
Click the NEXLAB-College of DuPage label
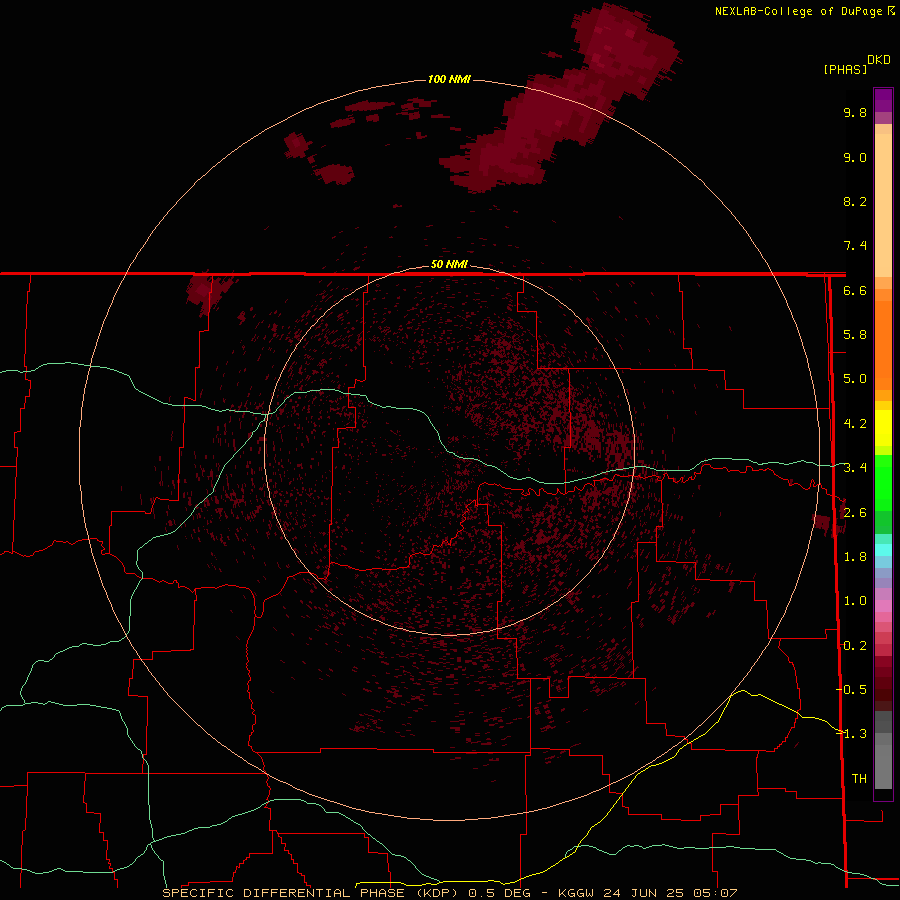[798, 11]
